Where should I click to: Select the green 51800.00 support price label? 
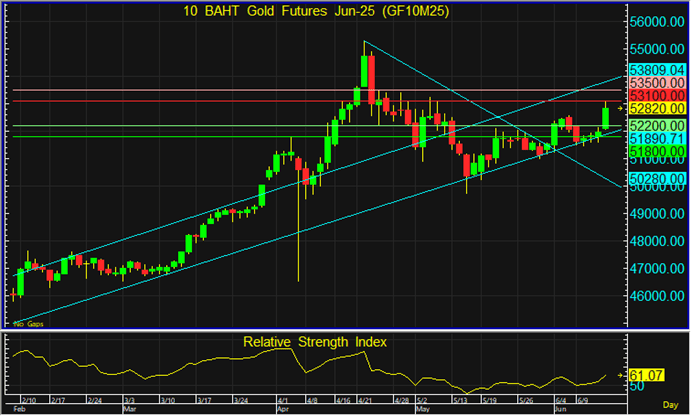pyautogui.click(x=656, y=151)
